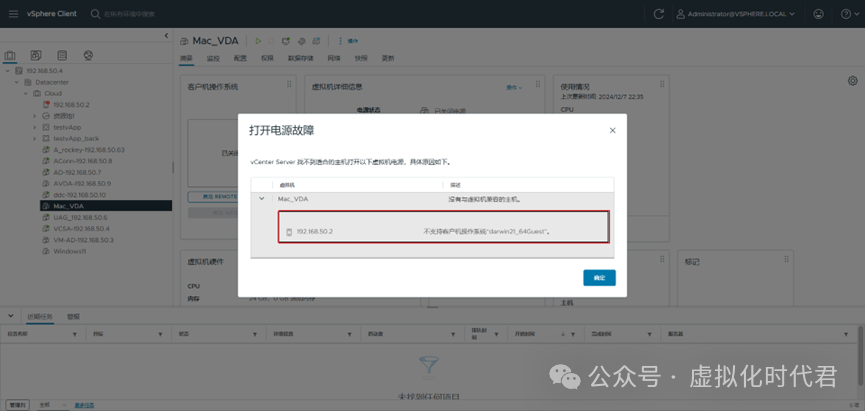Select the AVDA-192.168.50.9 VM
The image size is (865, 411).
click(82, 183)
